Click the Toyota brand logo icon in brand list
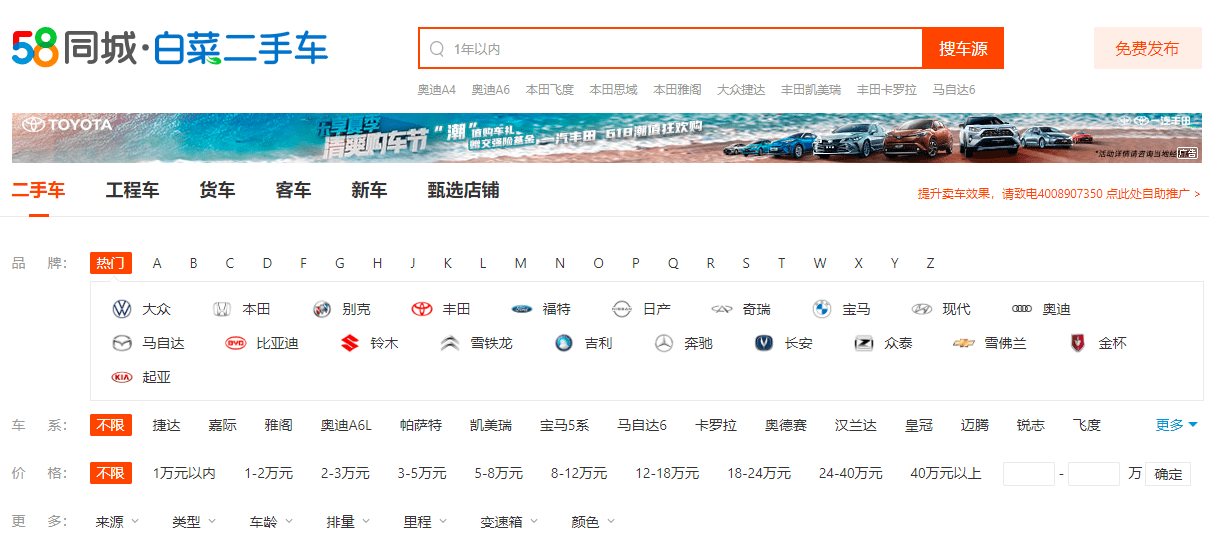 [x=422, y=310]
